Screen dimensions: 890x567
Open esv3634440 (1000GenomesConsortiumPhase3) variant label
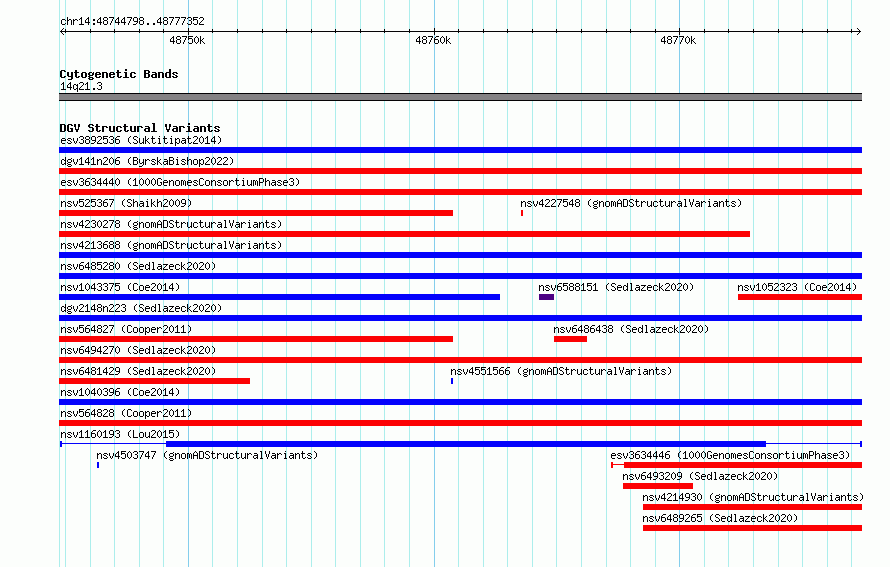(180, 182)
